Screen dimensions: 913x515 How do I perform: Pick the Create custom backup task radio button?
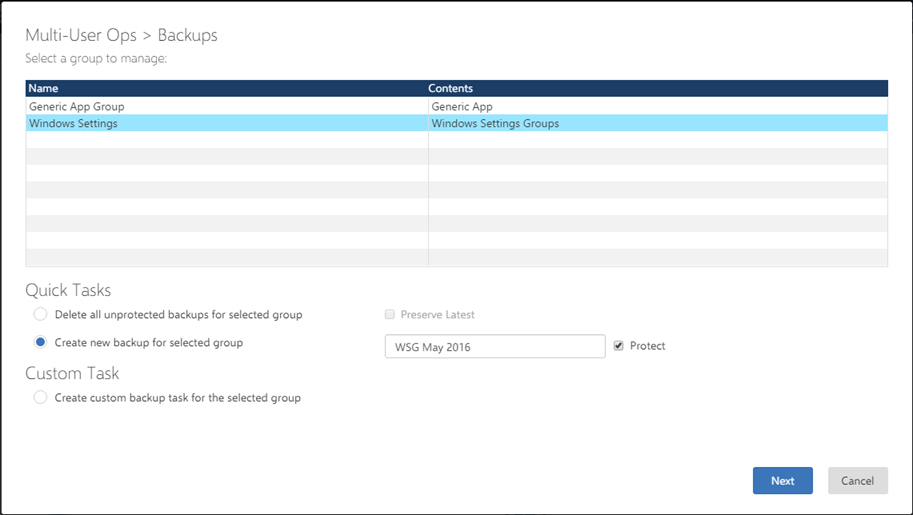pos(40,397)
